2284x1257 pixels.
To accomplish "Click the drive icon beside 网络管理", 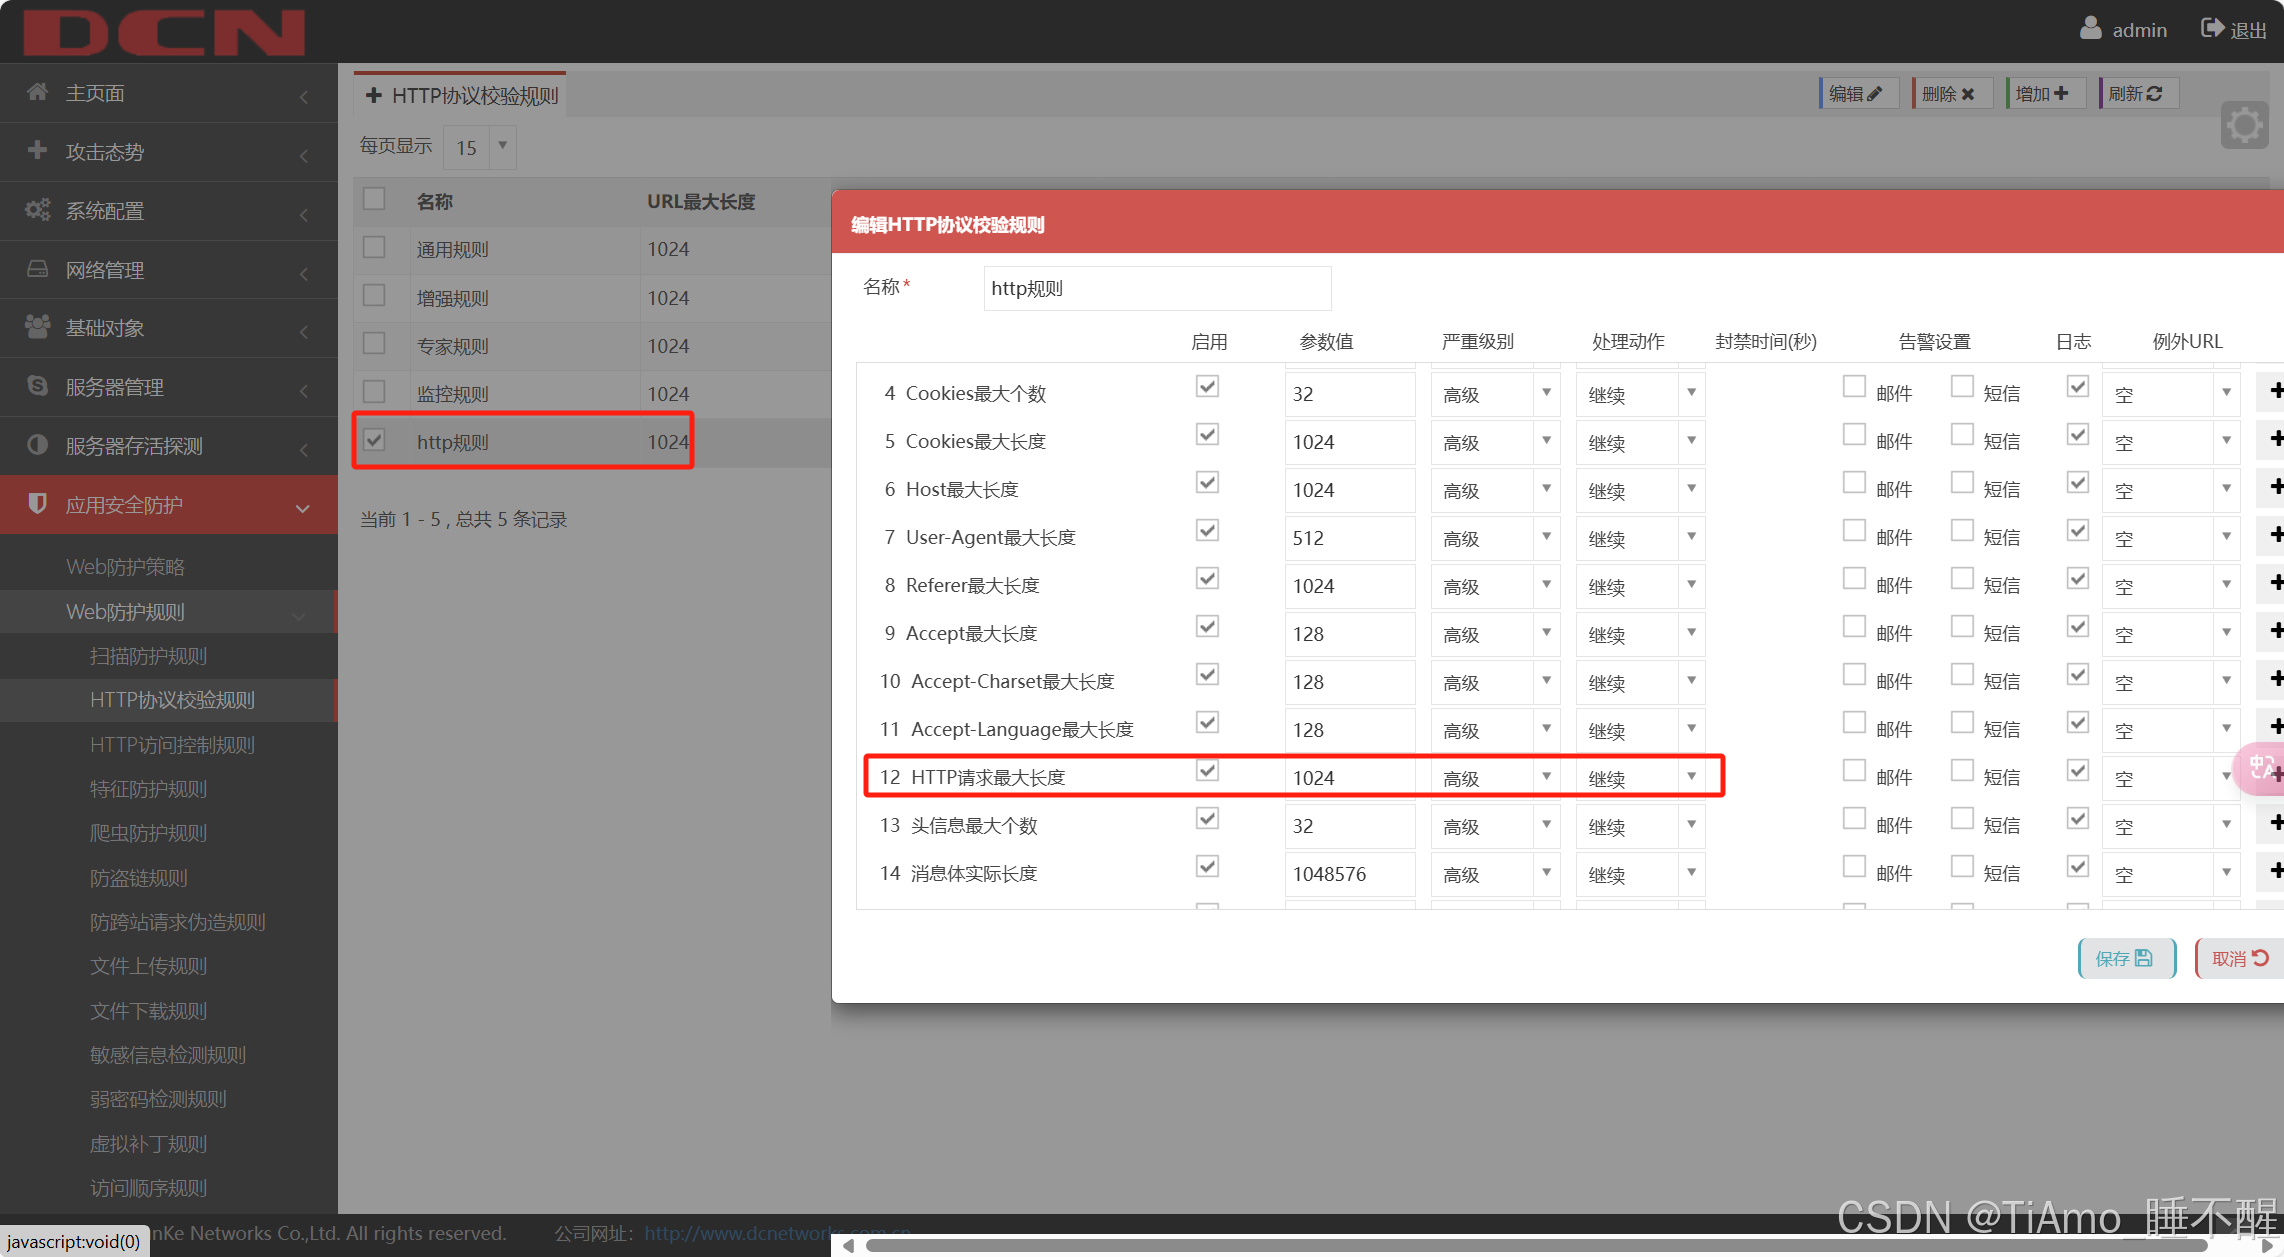I will coord(37,268).
